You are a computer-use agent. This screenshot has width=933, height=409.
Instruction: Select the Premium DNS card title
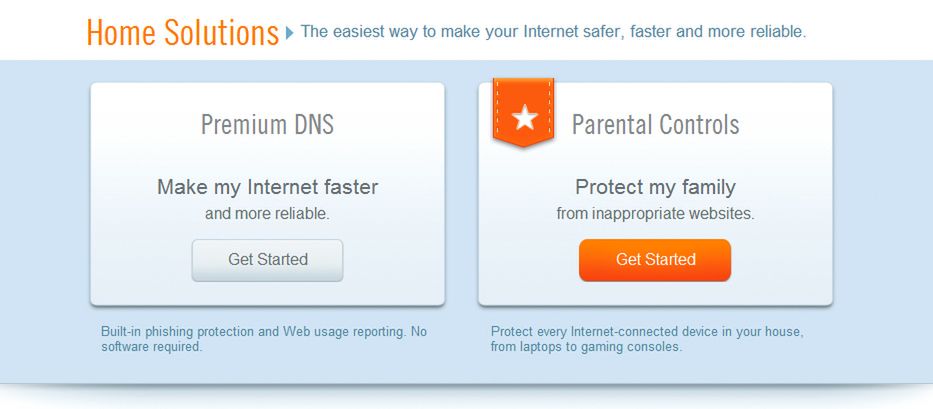click(x=267, y=125)
